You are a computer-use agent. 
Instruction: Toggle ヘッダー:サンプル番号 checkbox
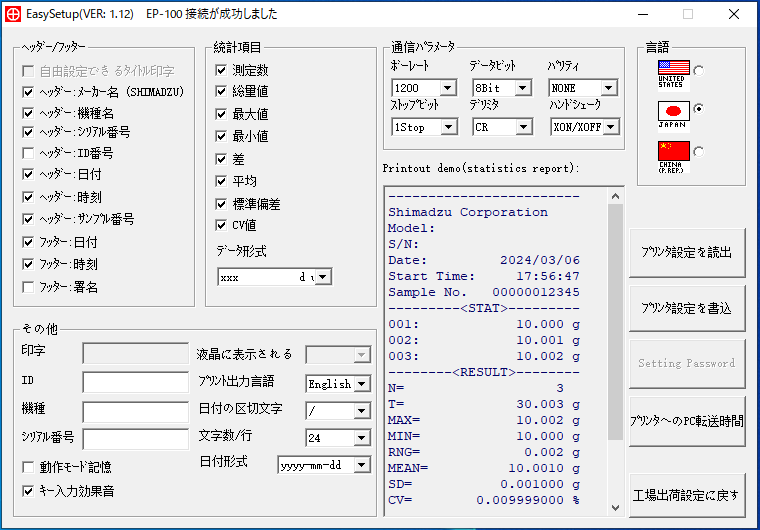tap(28, 219)
